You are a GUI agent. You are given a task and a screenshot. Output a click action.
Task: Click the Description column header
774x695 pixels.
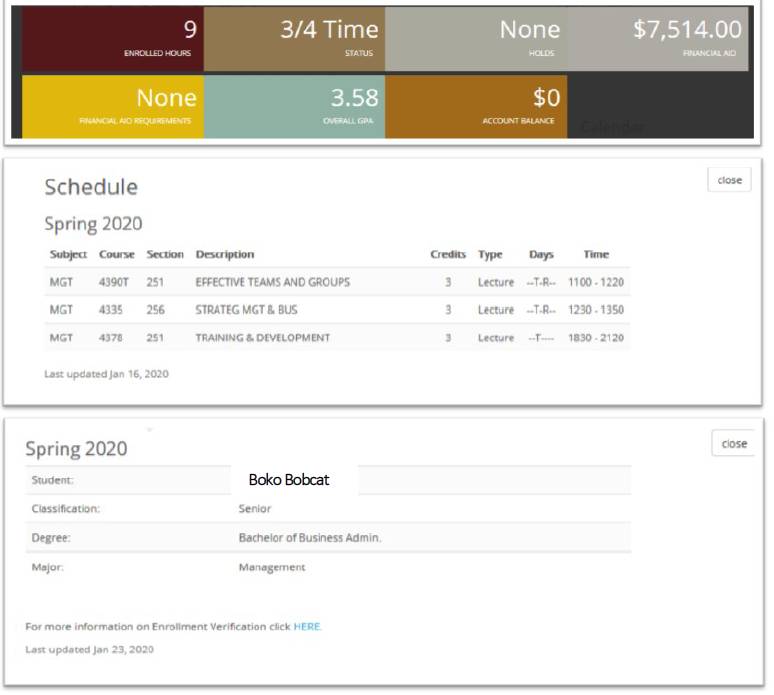(225, 254)
